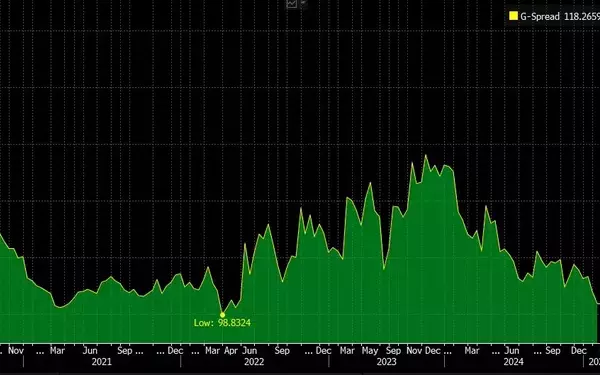This screenshot has height=375, width=600.
Task: Click the line chart icon above the graph
Action: (x=292, y=3)
